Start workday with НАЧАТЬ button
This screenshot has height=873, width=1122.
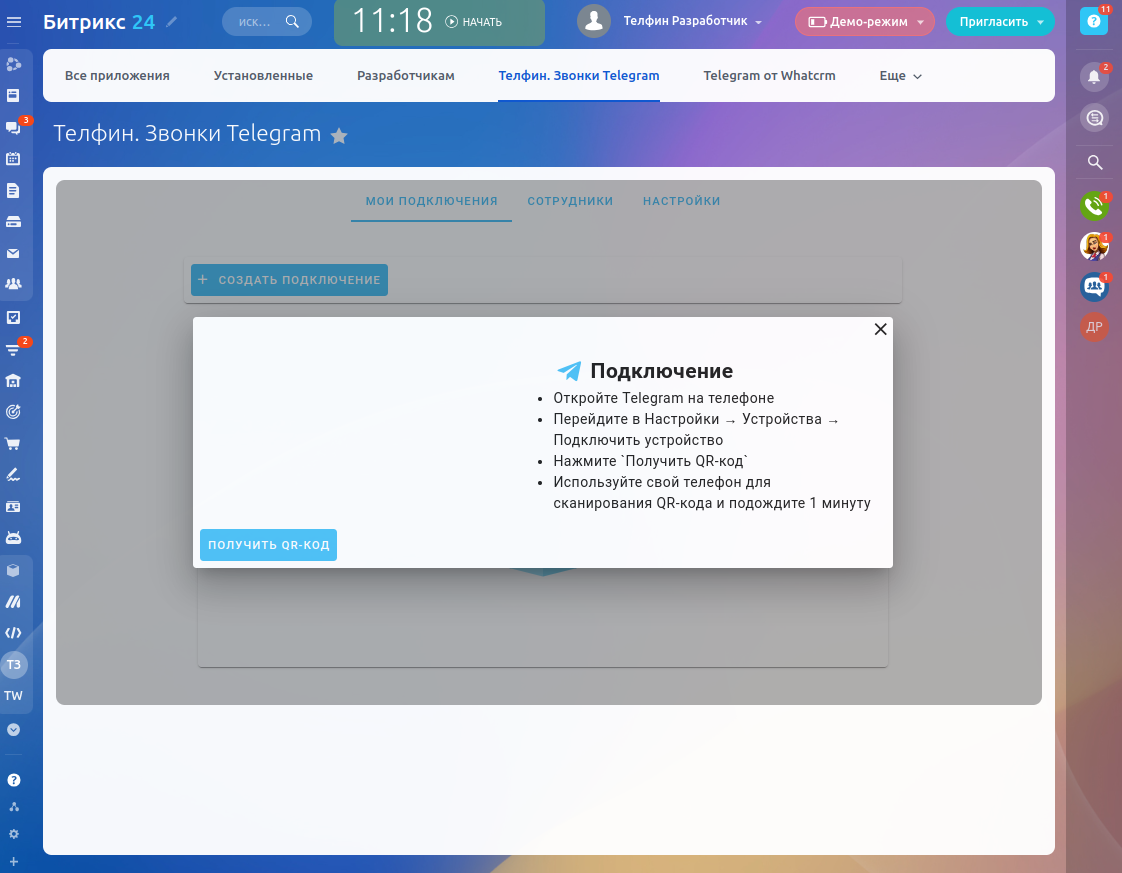(x=474, y=21)
